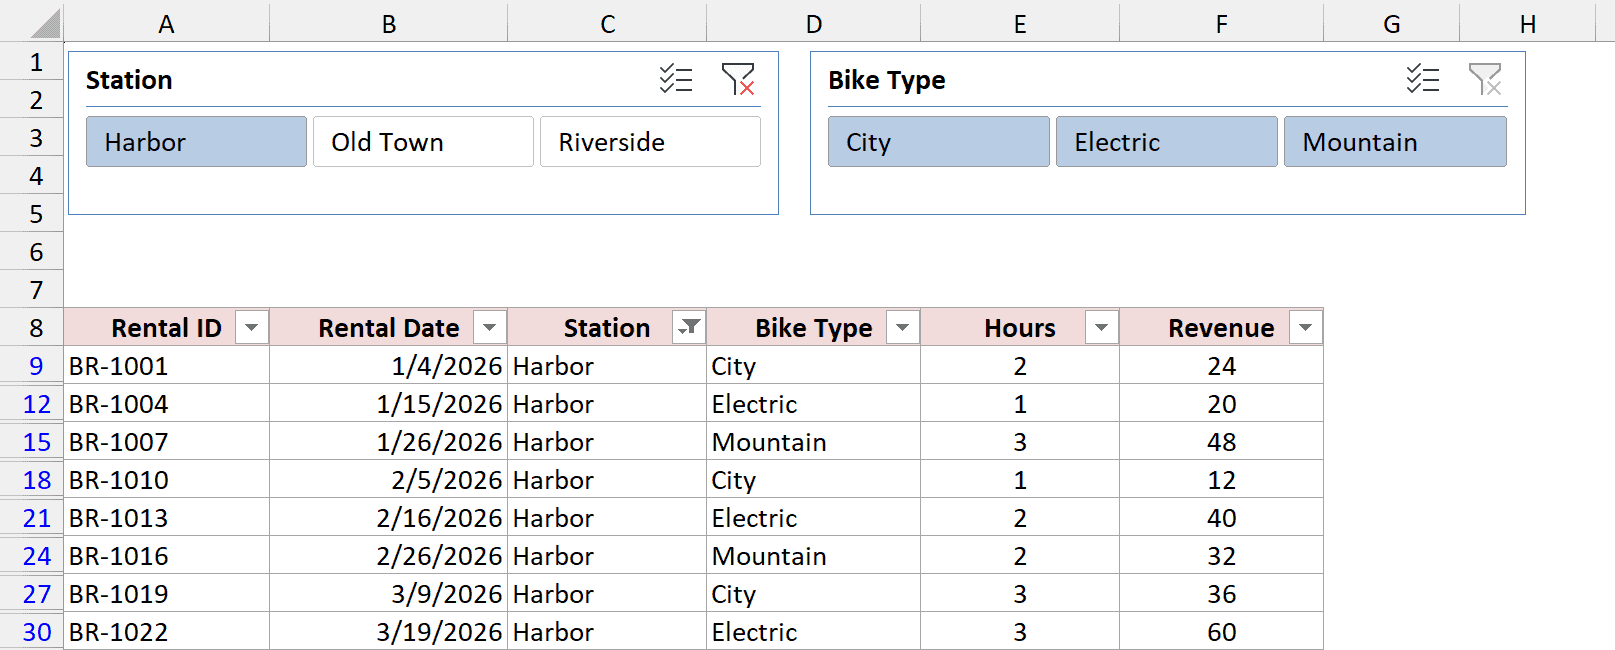Click cell BR-1004
The height and width of the screenshot is (650, 1615).
point(167,403)
